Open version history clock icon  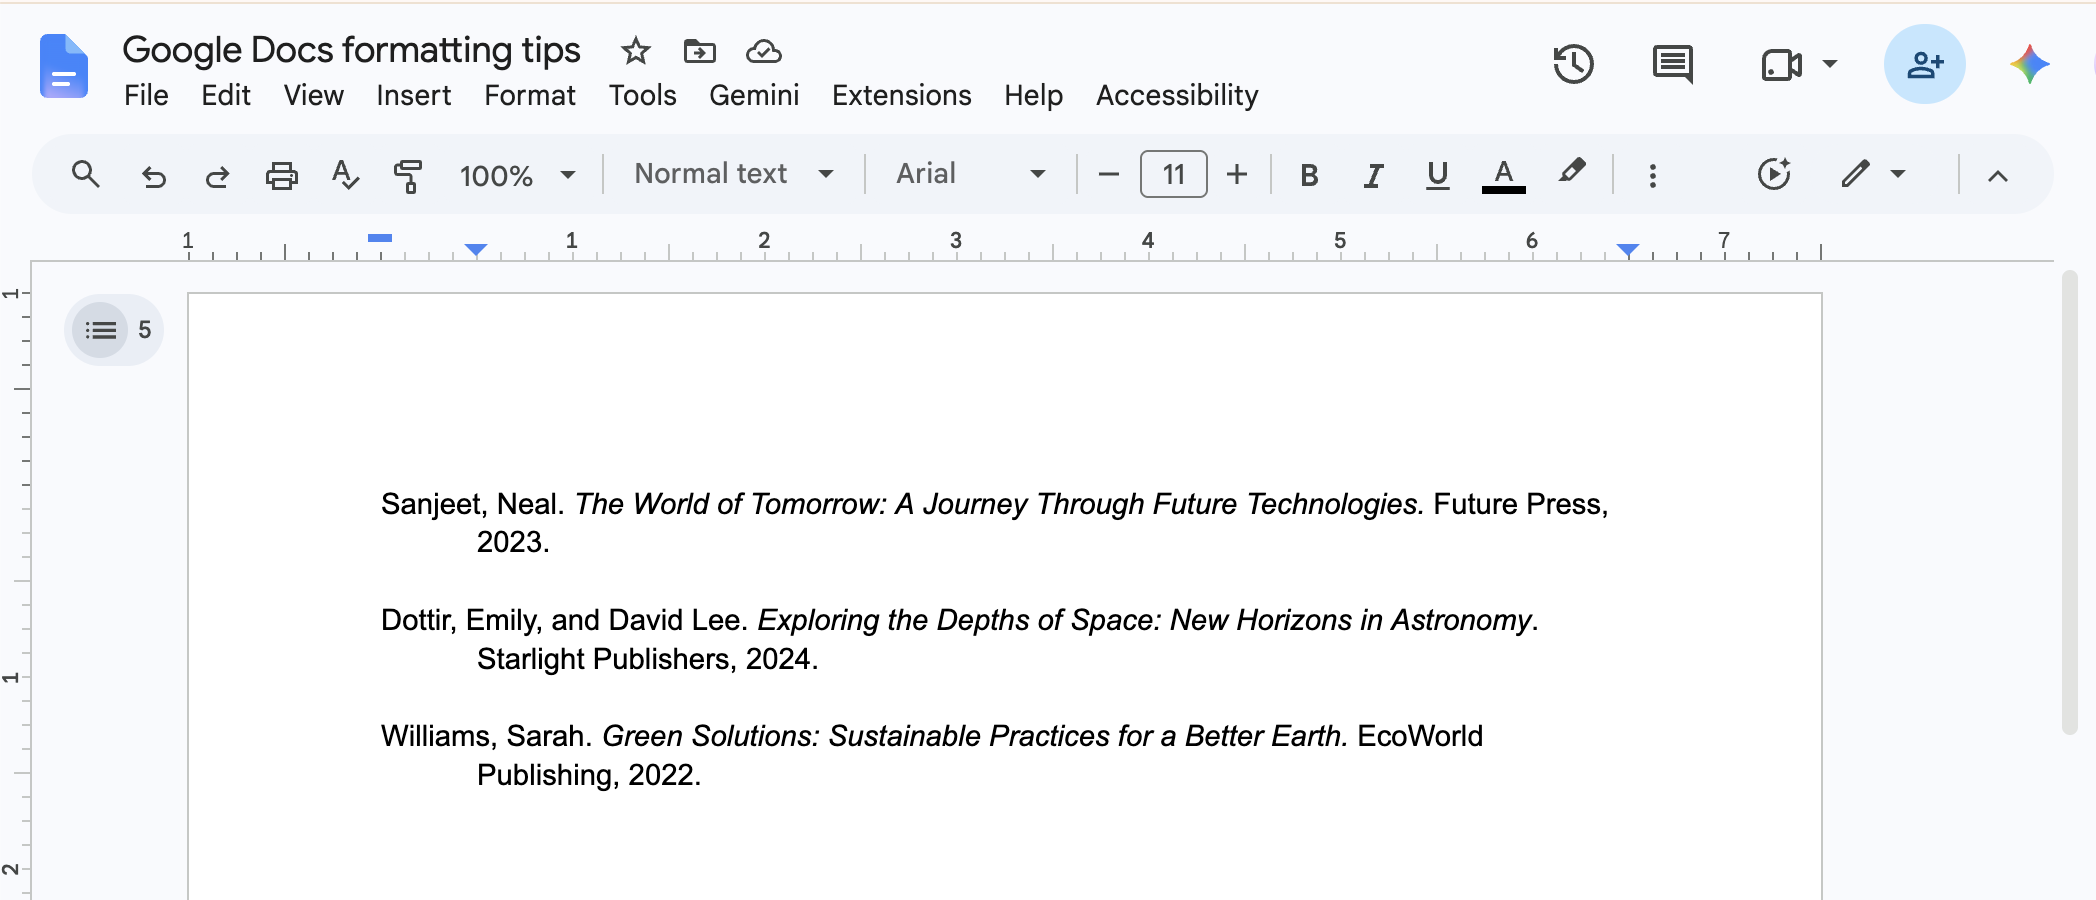click(1573, 65)
